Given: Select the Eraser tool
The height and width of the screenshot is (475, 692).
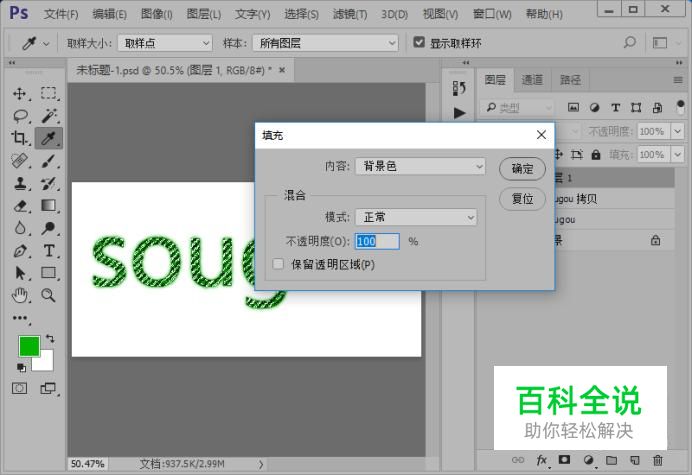Looking at the screenshot, I should pos(20,206).
